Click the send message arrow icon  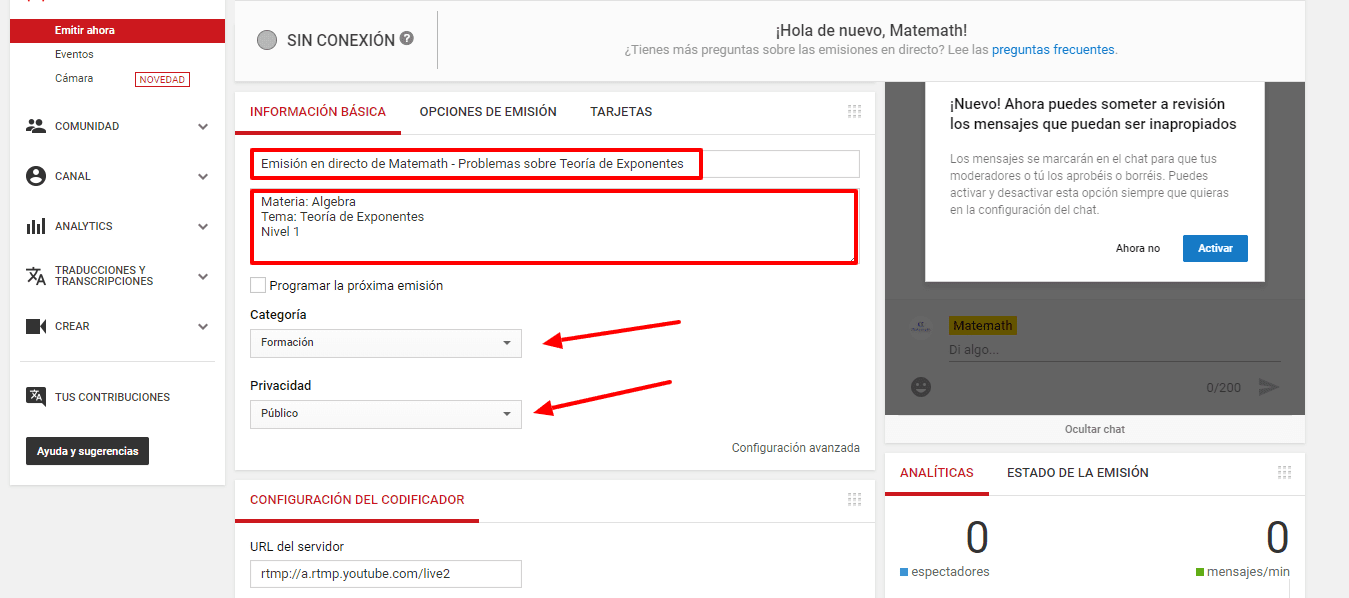tap(1269, 387)
